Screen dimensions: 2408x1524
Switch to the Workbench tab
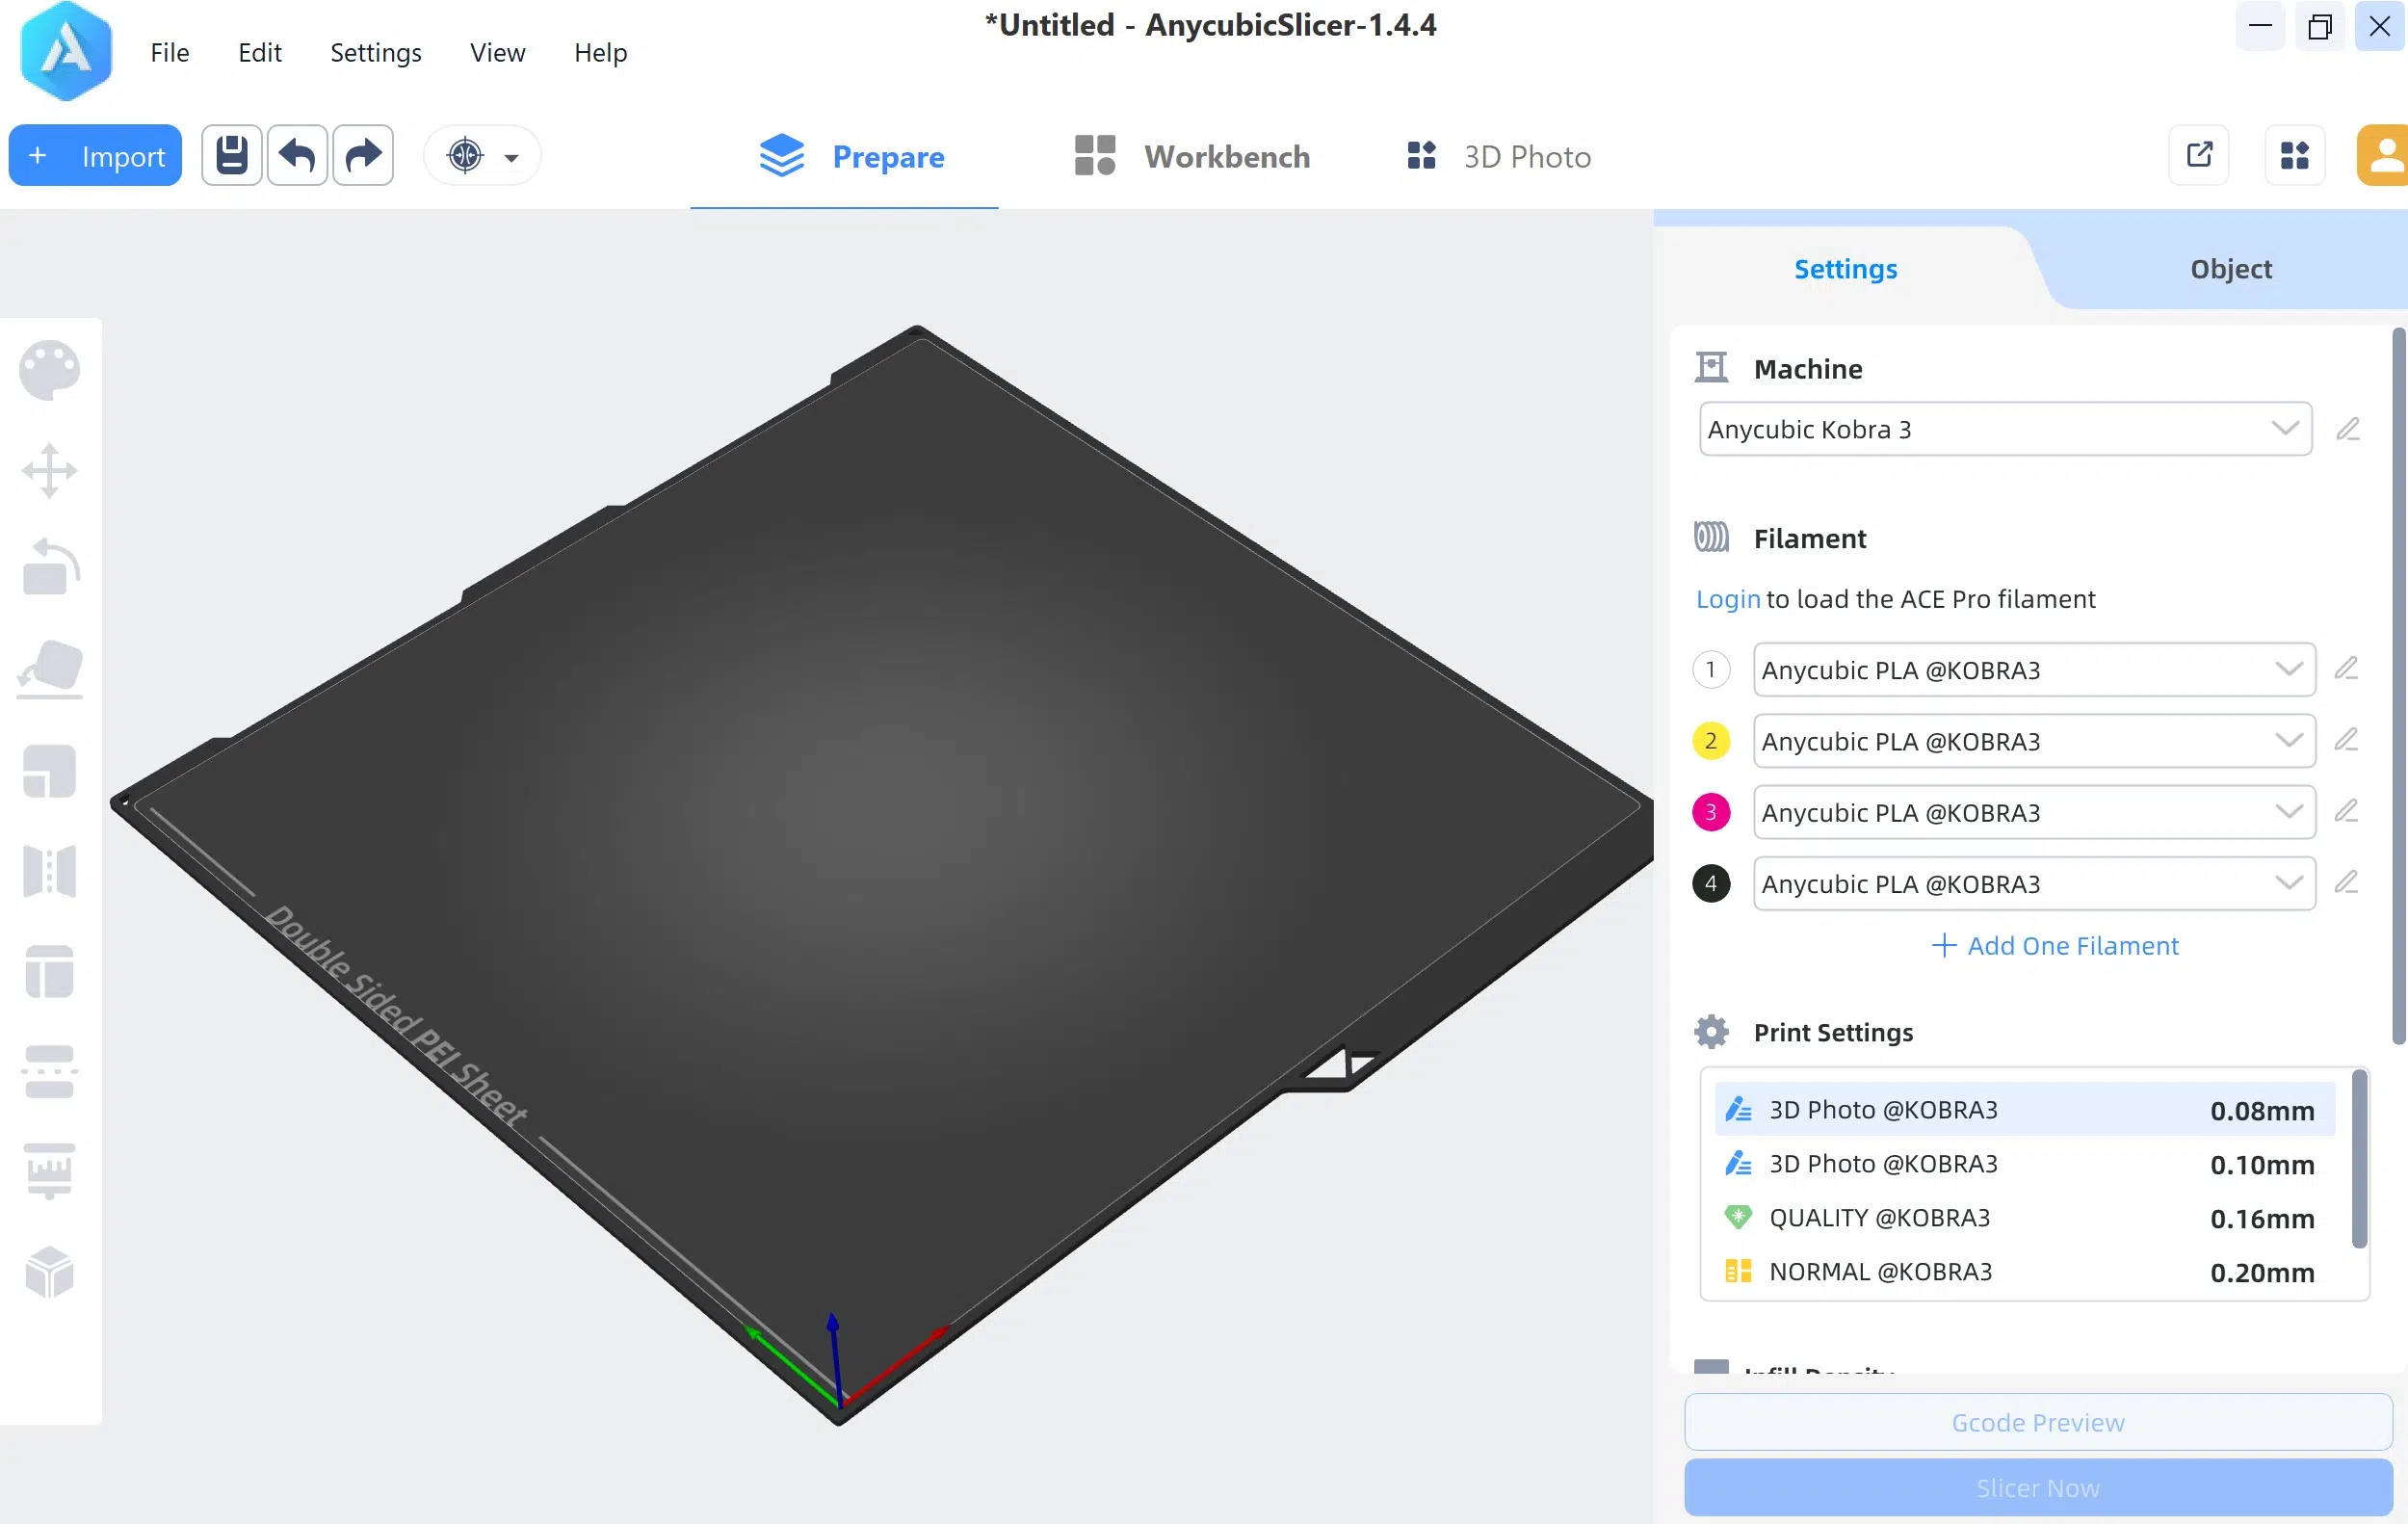[1192, 156]
